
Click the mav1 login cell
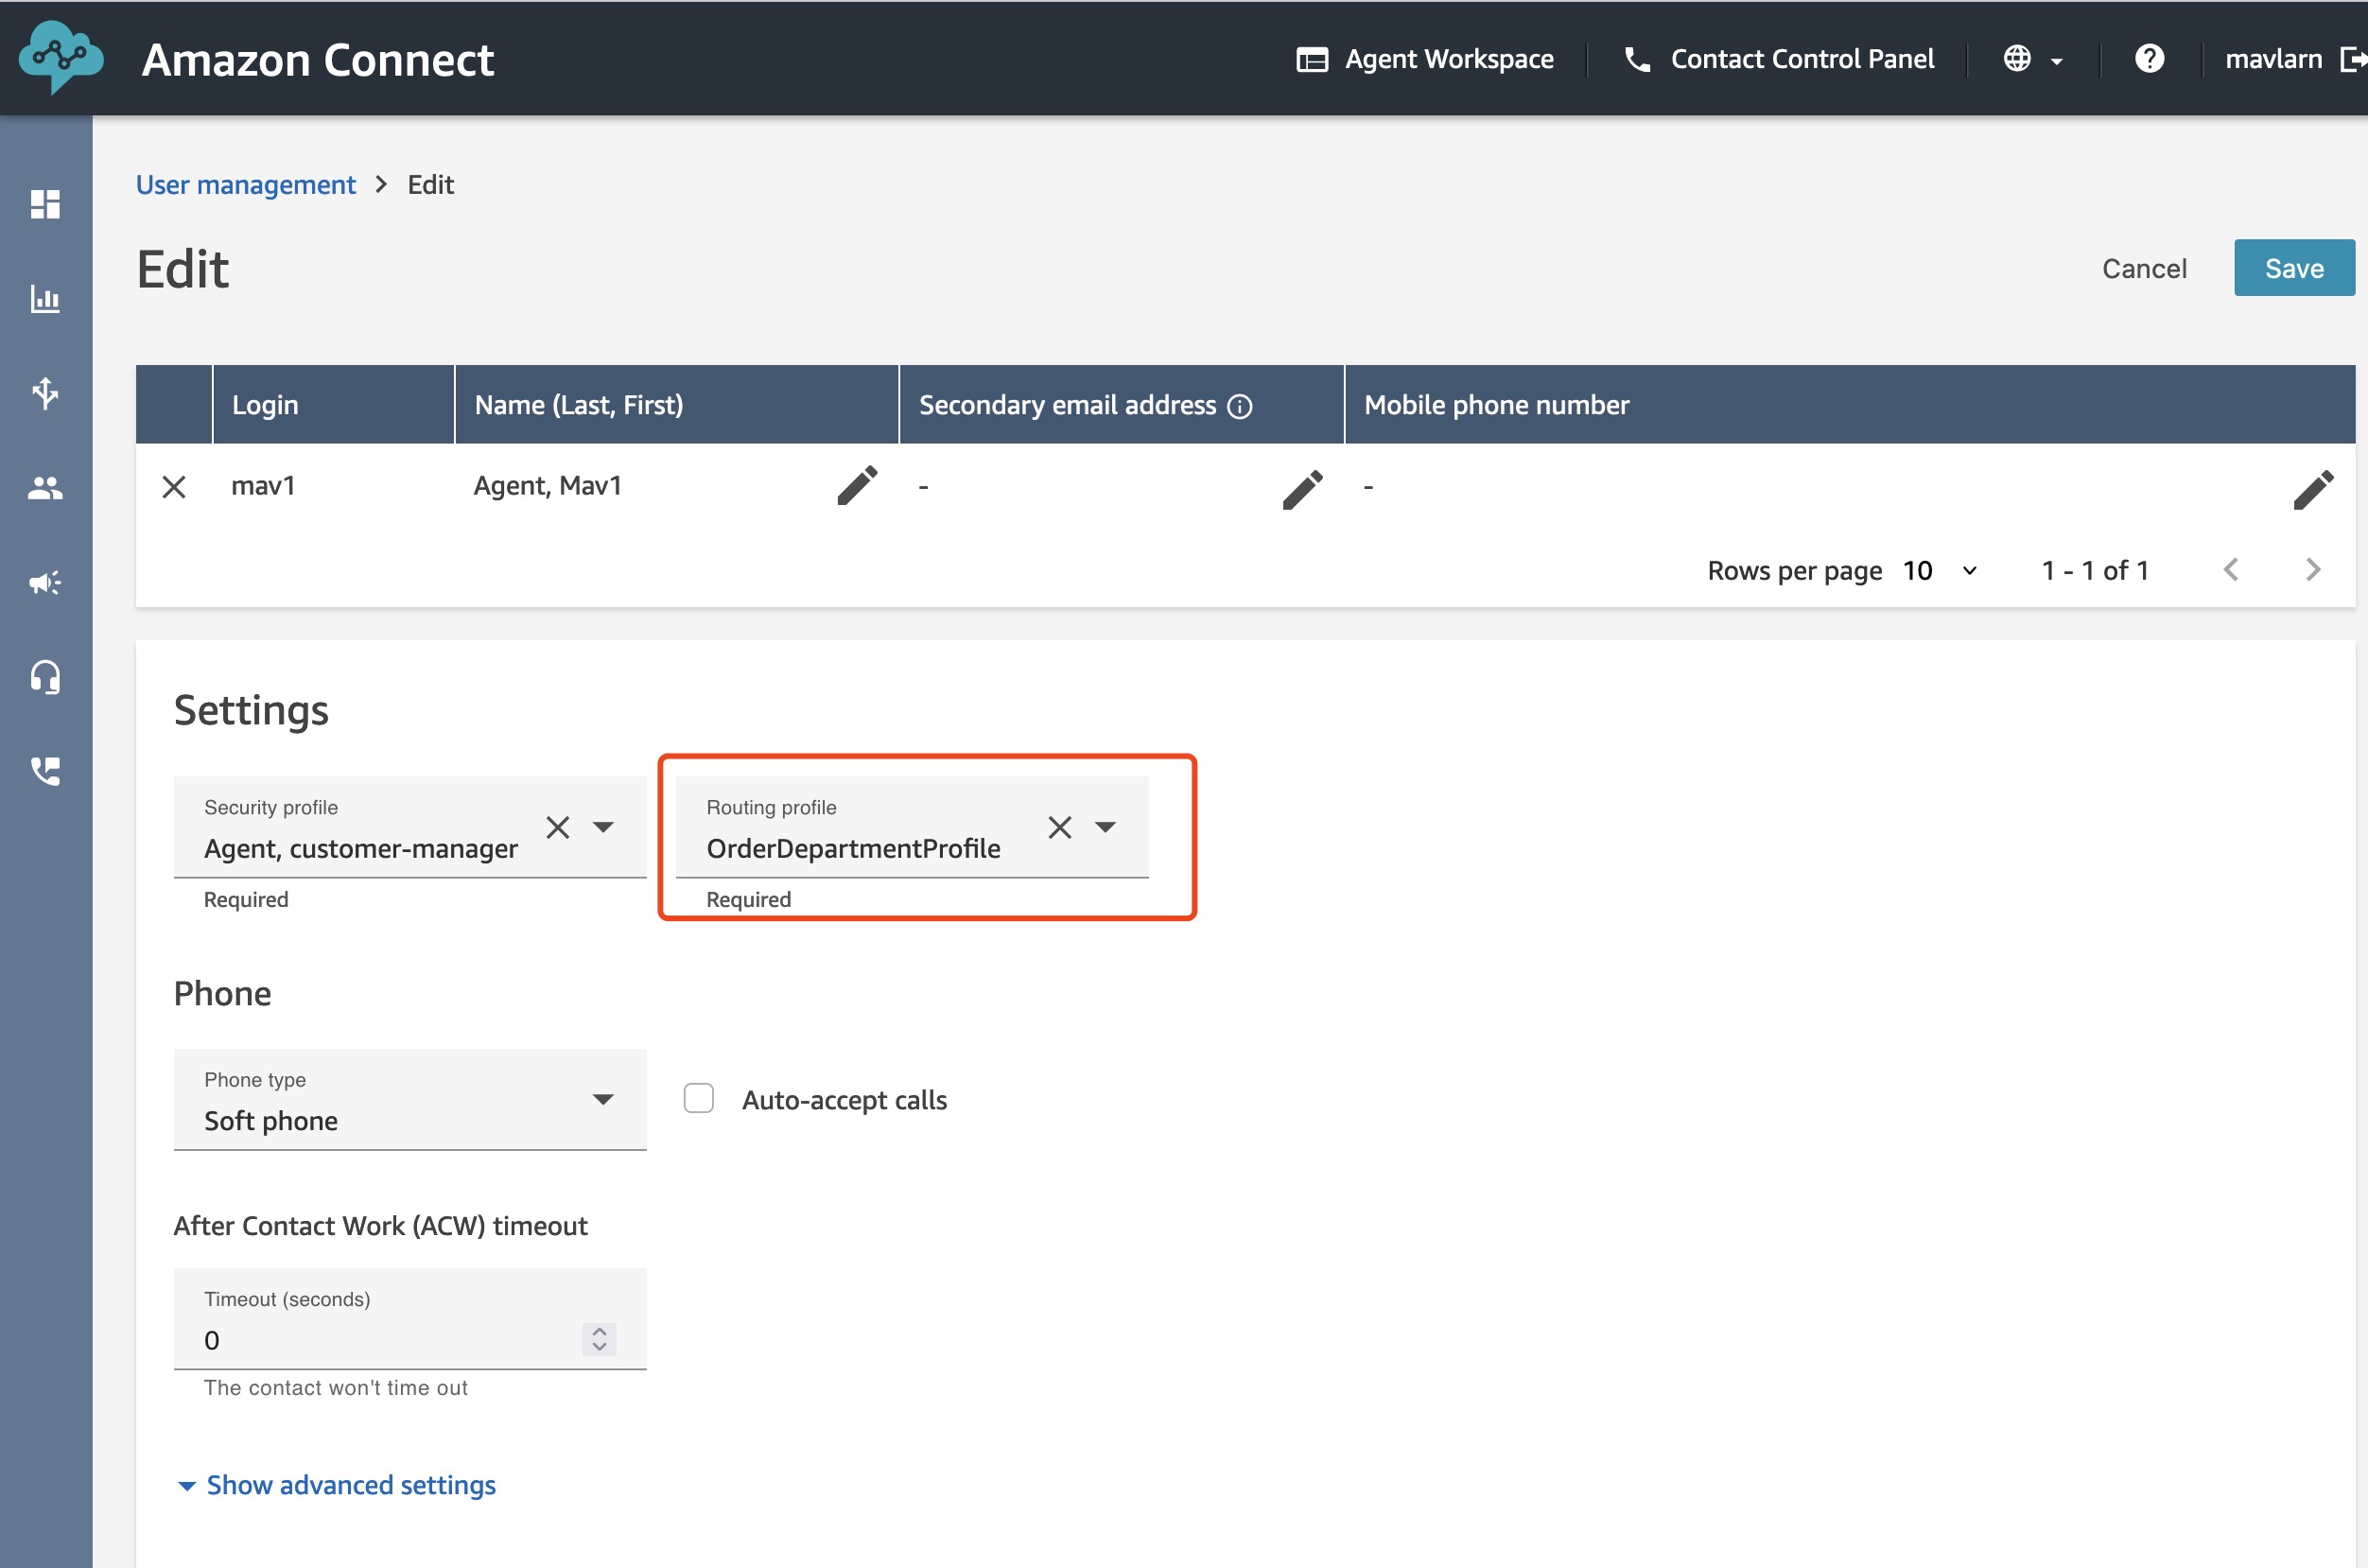pyautogui.click(x=263, y=486)
